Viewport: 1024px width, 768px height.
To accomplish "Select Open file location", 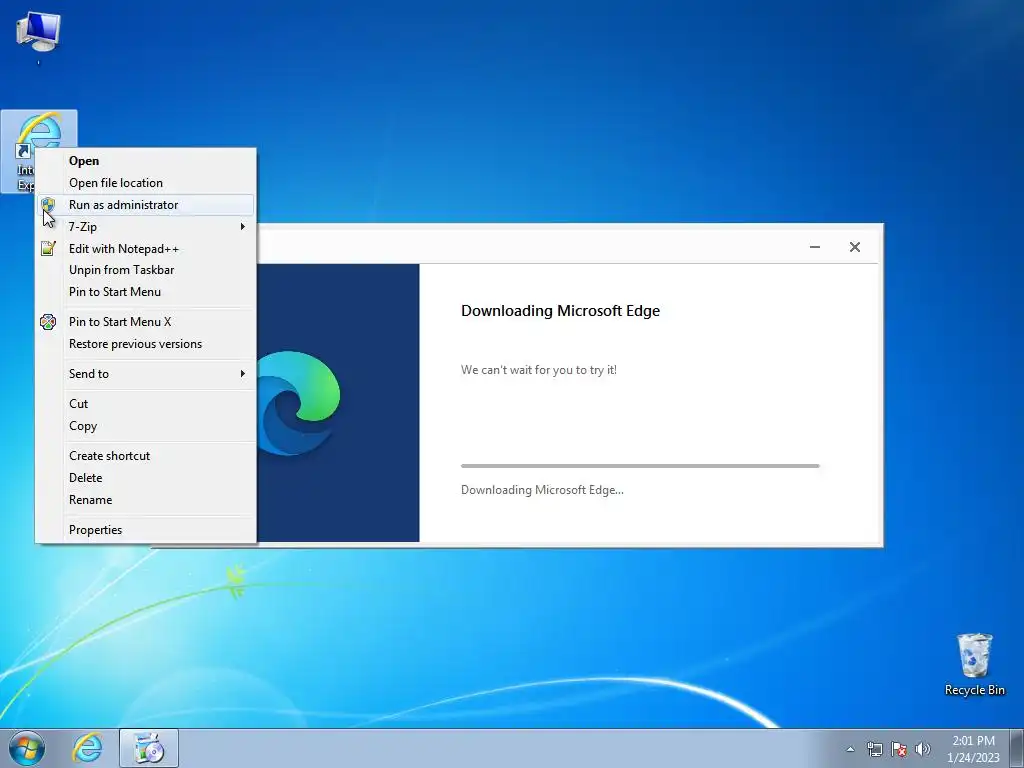I will coord(146,183).
